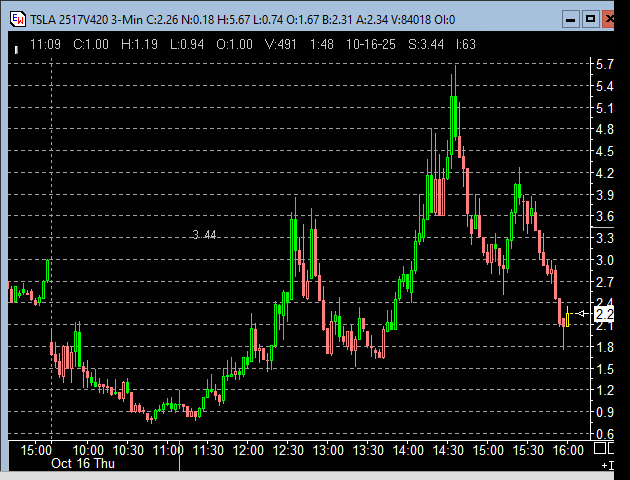Maximize the TSLA chart window

pos(590,17)
